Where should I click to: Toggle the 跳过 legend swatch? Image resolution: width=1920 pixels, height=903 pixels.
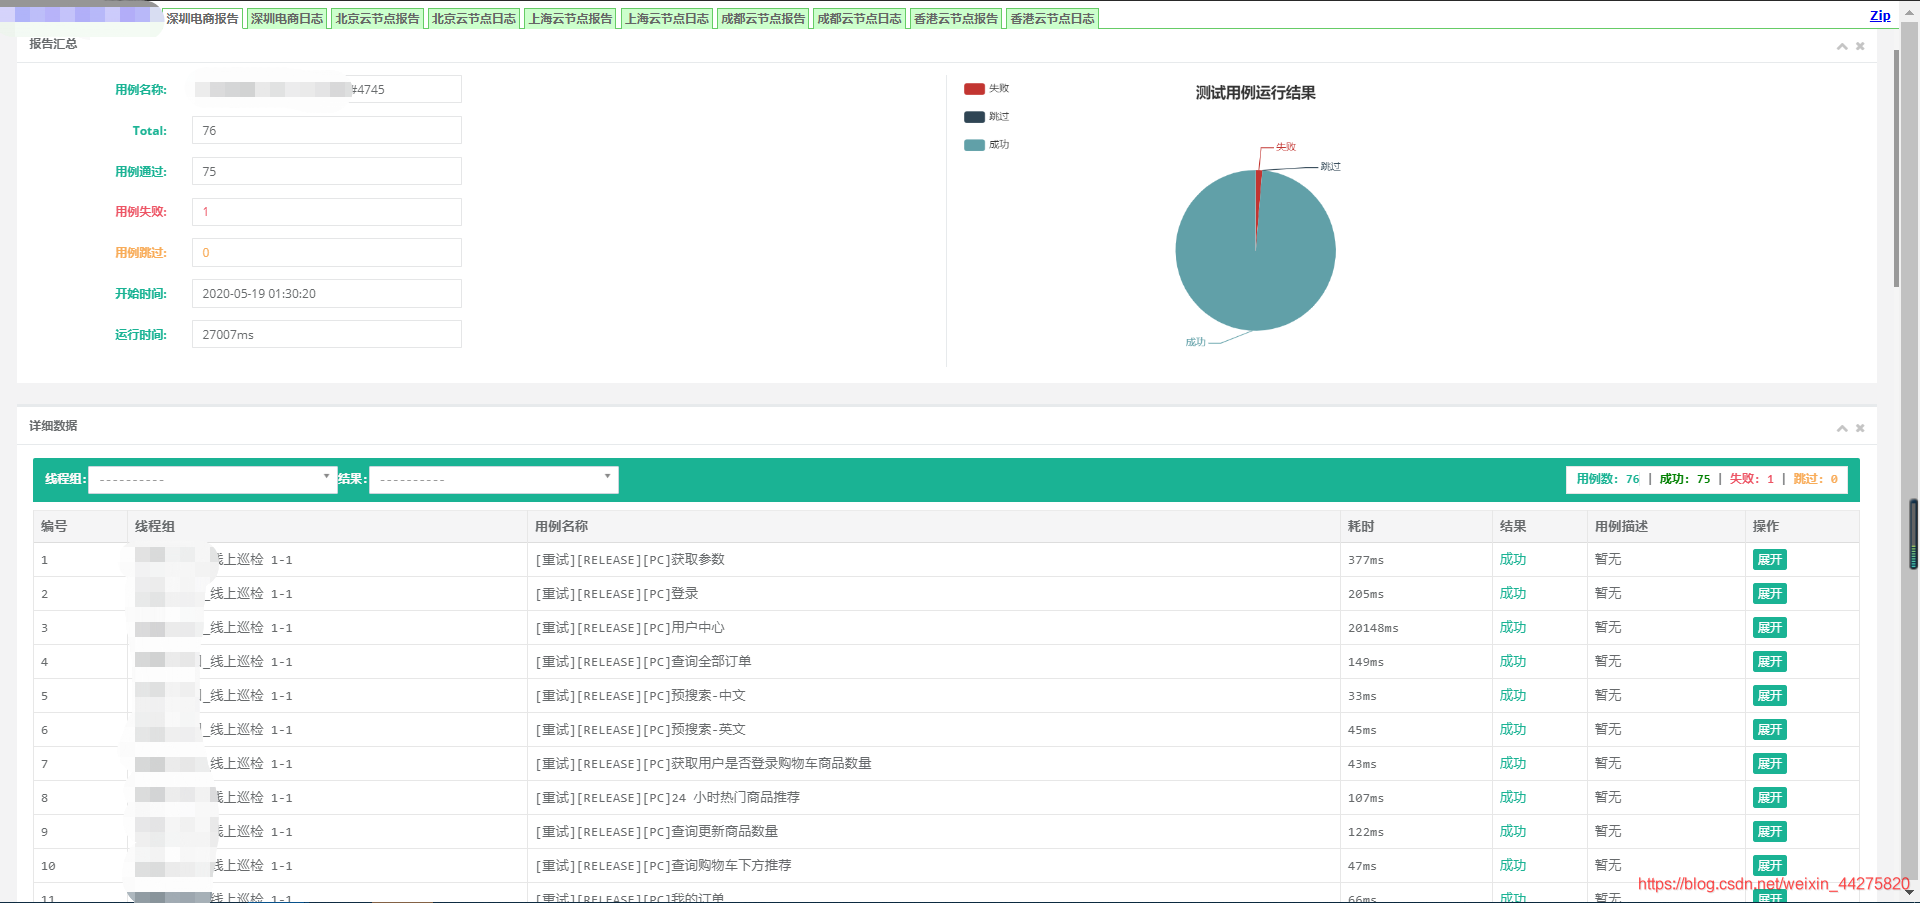click(x=974, y=117)
